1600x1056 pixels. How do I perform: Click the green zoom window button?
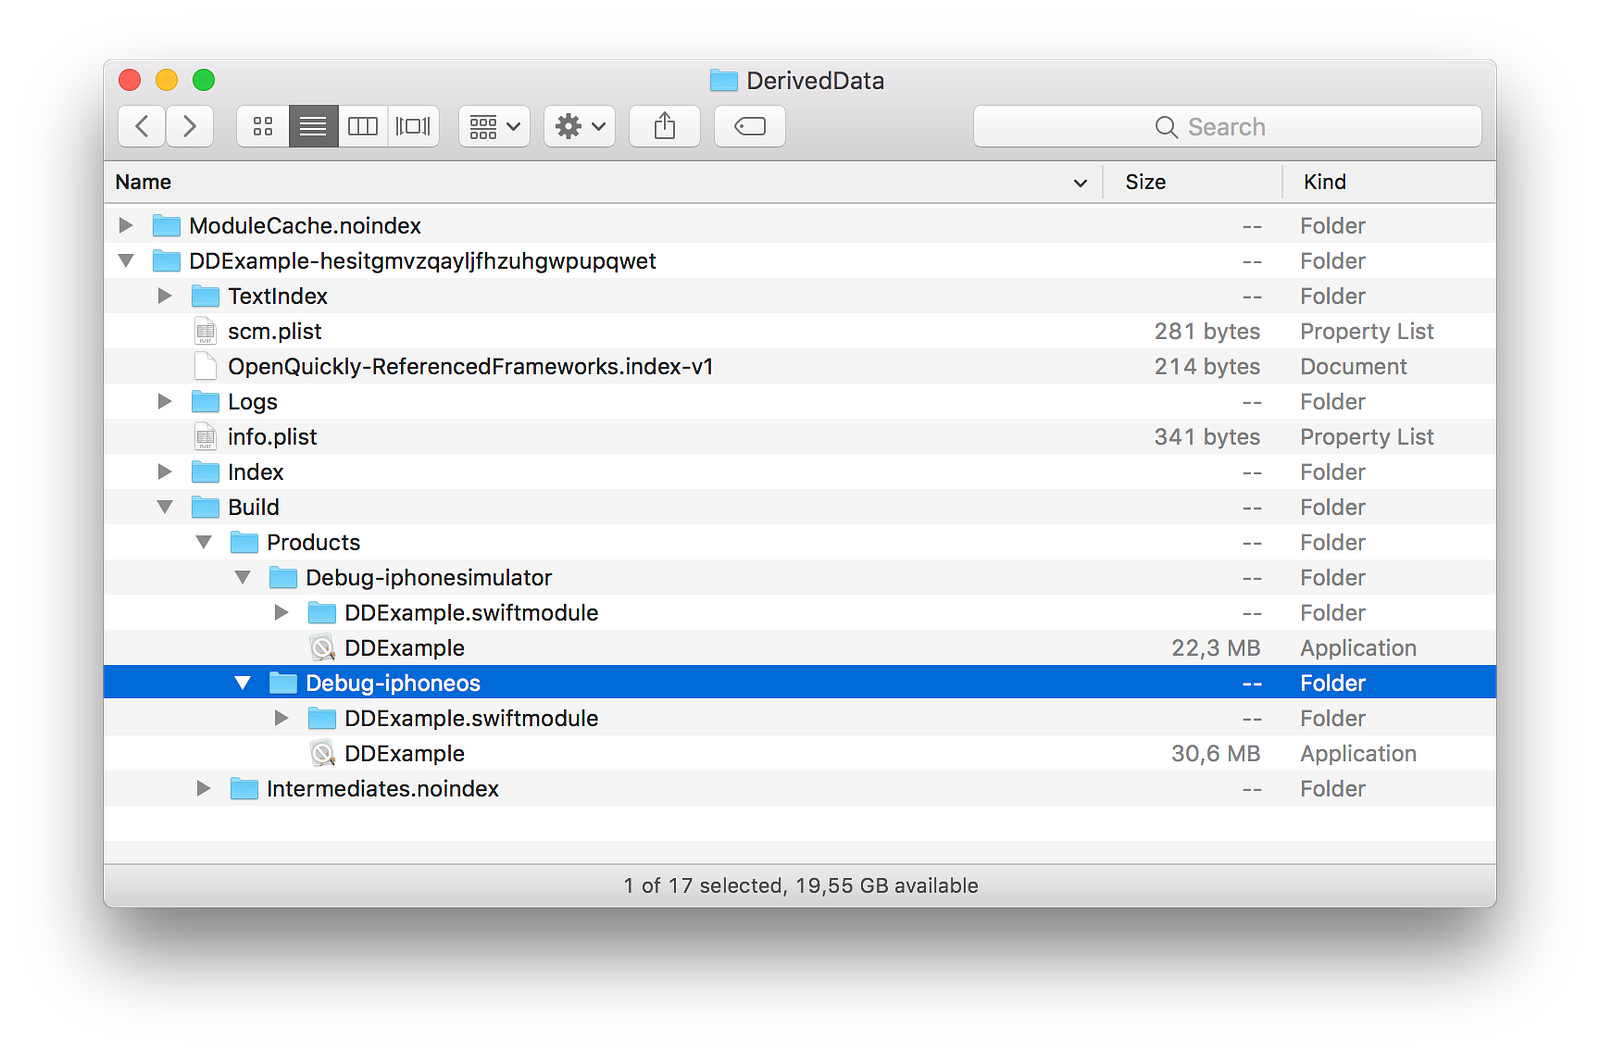coord(204,80)
